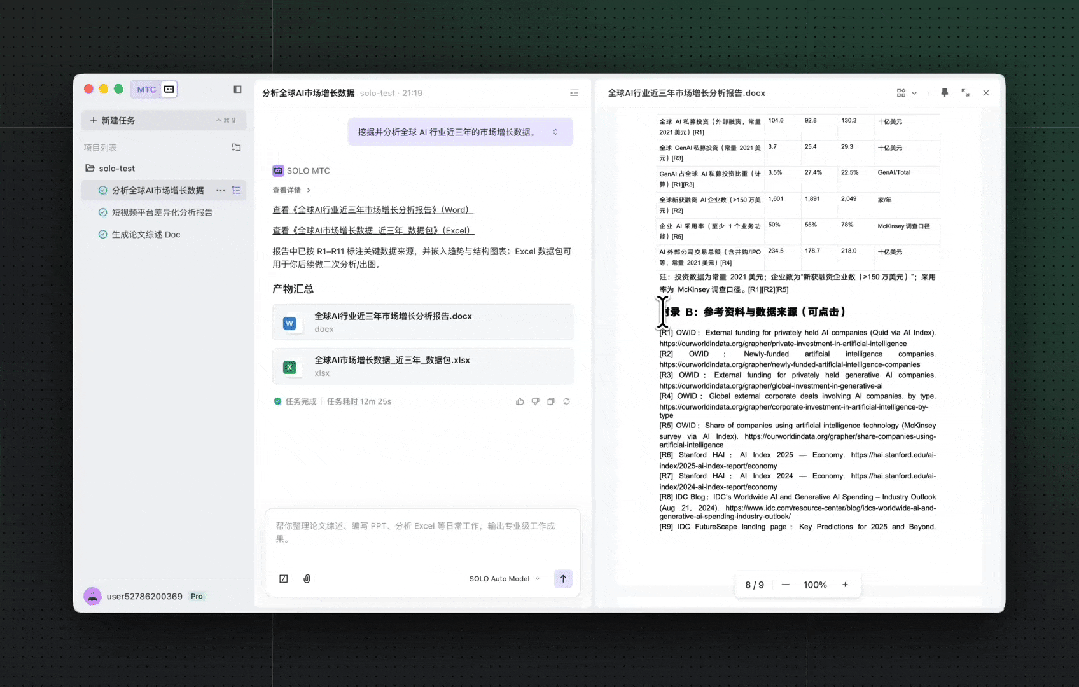
Task: Attach a file with the paperclip icon
Action: [x=307, y=579]
